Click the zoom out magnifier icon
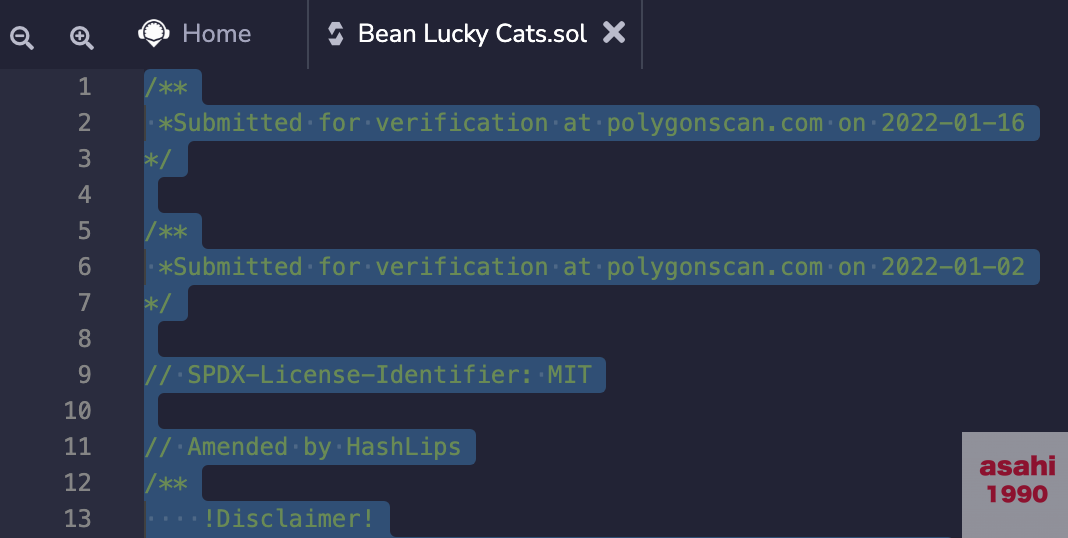Viewport: 1068px width, 538px height. pos(22,37)
